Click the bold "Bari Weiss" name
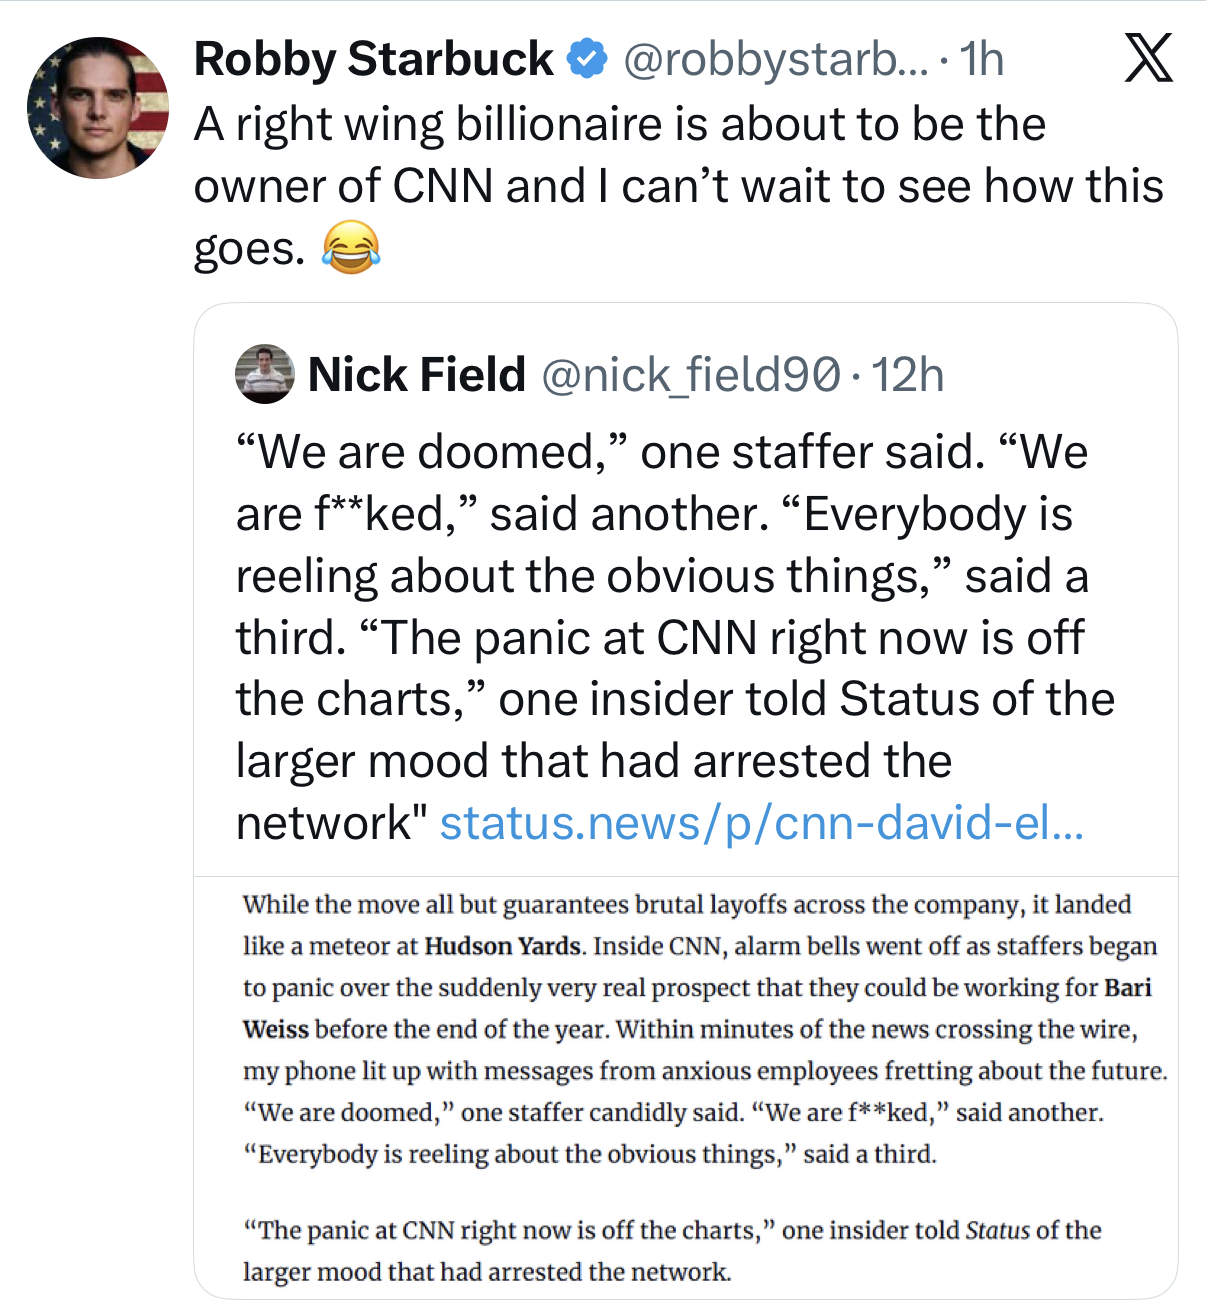Screen dimensions: 1206x1300 (1128, 988)
